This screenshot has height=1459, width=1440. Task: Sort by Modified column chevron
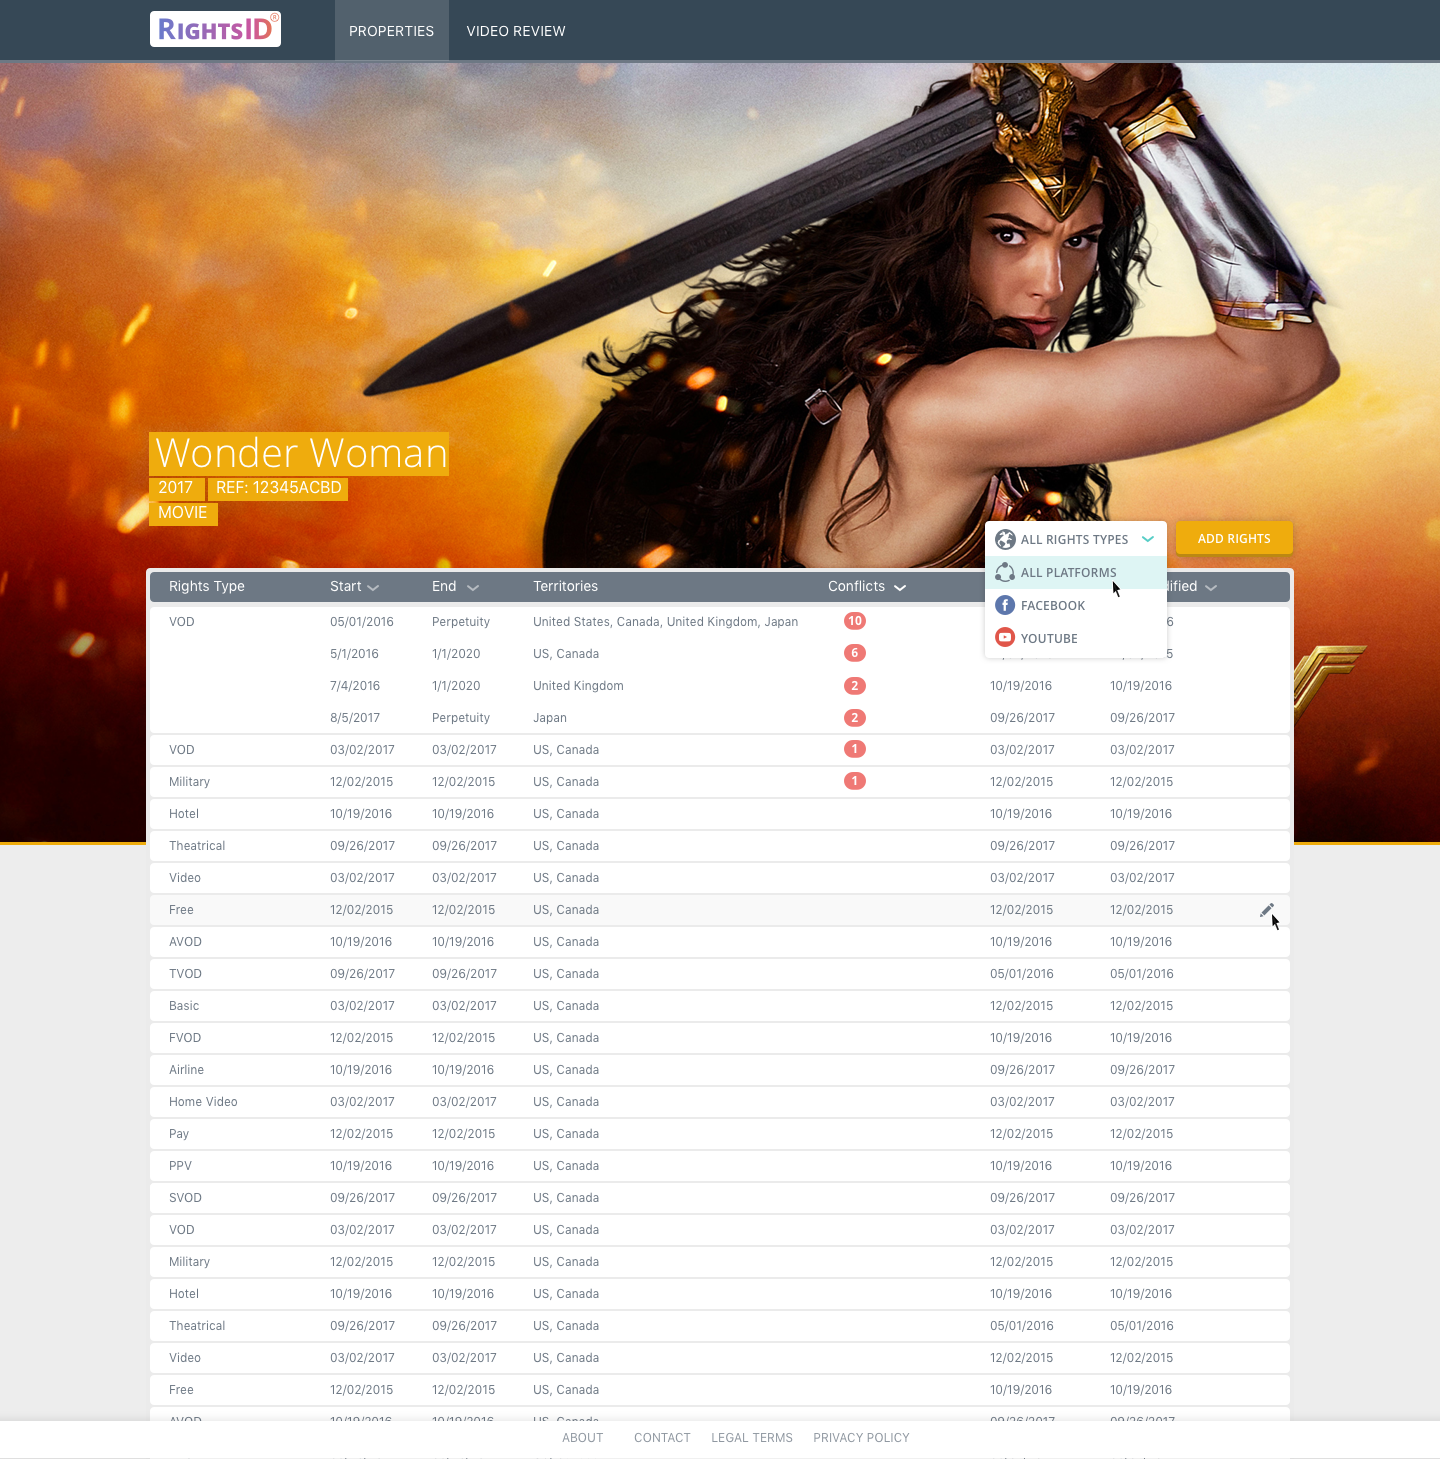(1211, 588)
